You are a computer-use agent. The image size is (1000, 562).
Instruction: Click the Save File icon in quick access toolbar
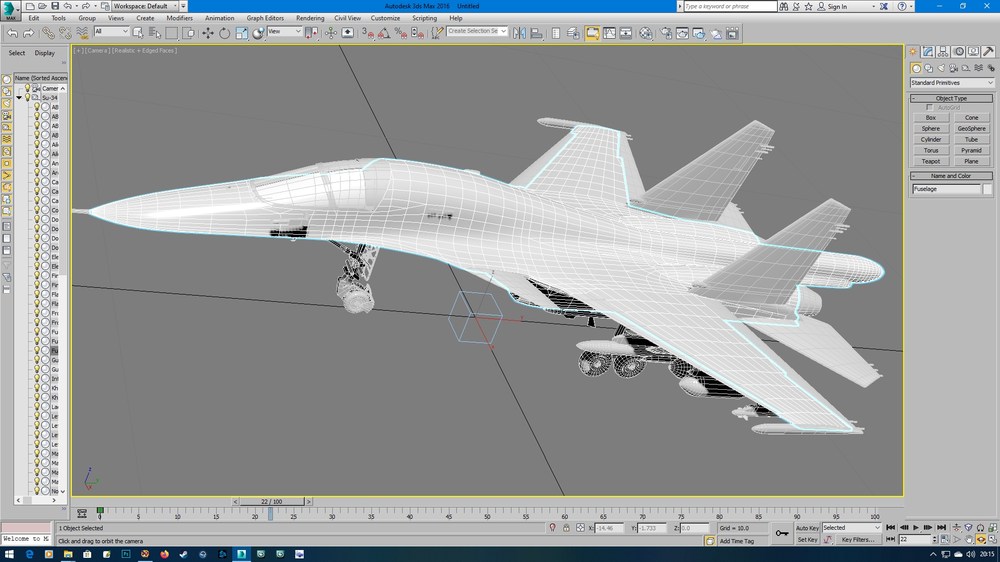point(55,6)
